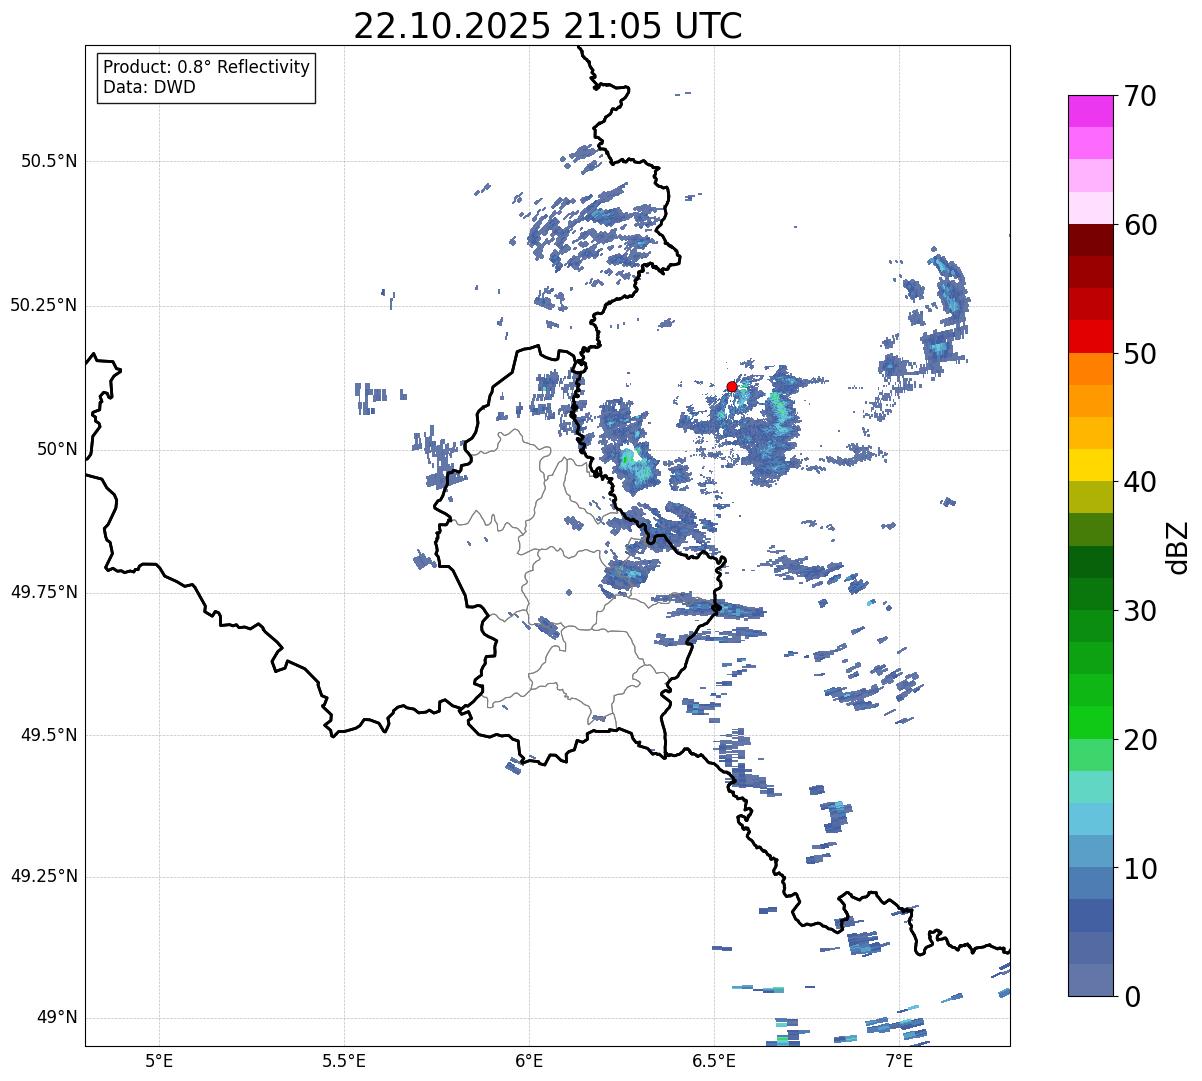Click the red marker dot on the map
Image resolution: width=1202 pixels, height=1081 pixels.
(731, 386)
